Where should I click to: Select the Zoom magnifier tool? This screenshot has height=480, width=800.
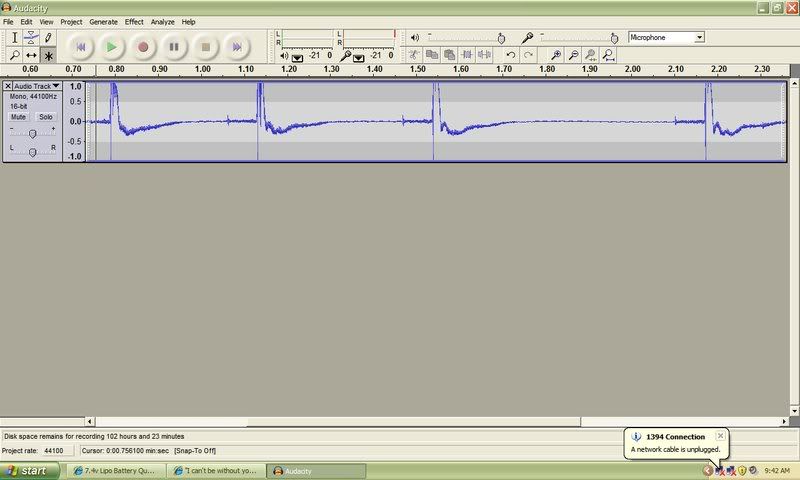(14, 55)
